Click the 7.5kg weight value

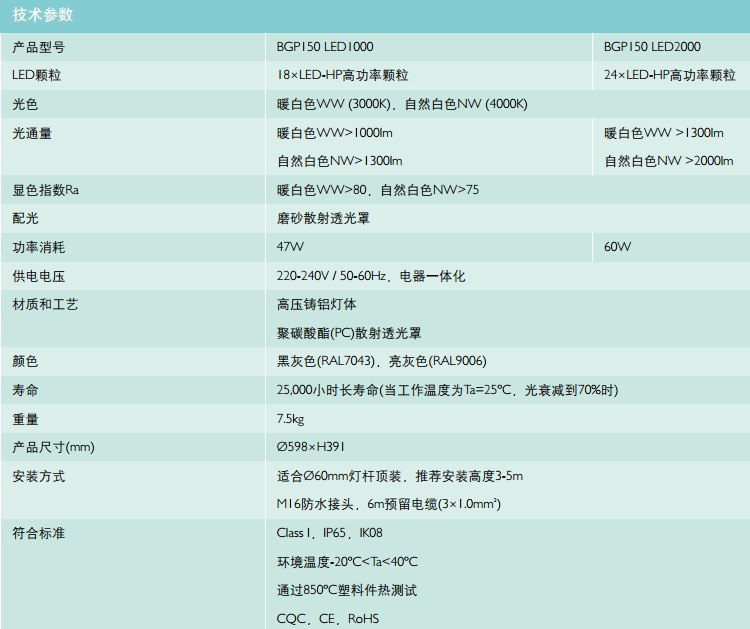[291, 419]
